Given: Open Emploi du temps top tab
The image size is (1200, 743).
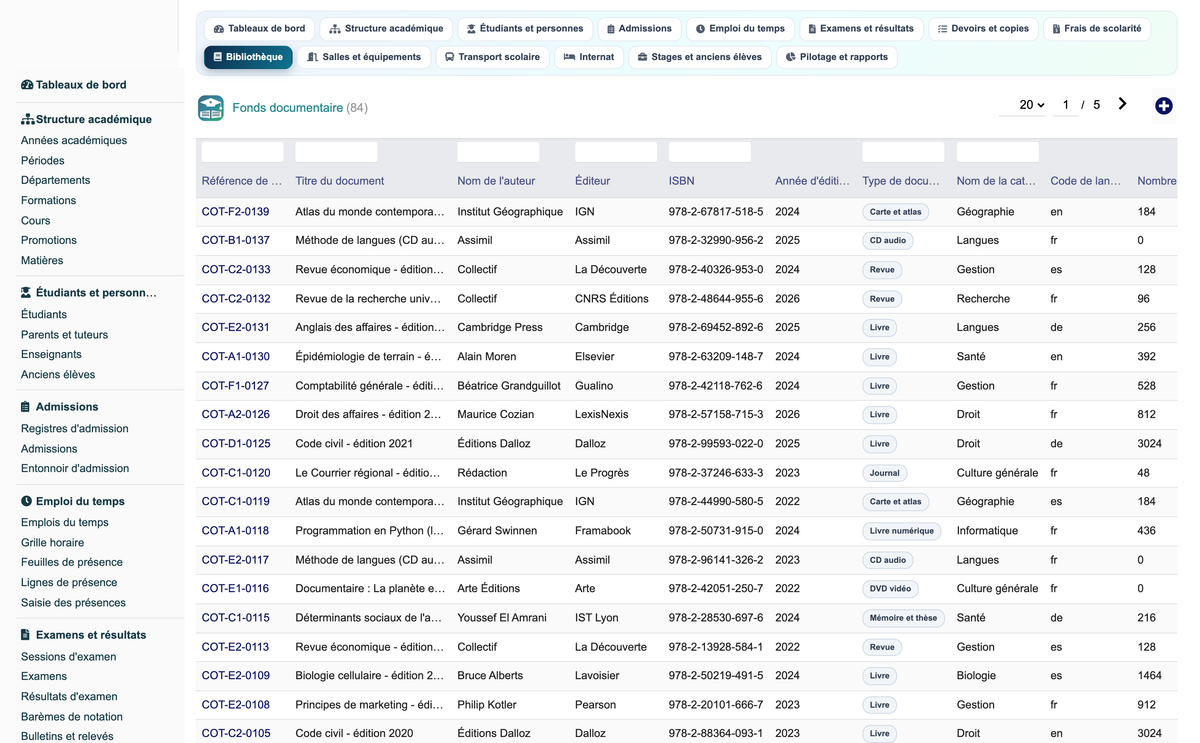Looking at the screenshot, I should click(741, 29).
